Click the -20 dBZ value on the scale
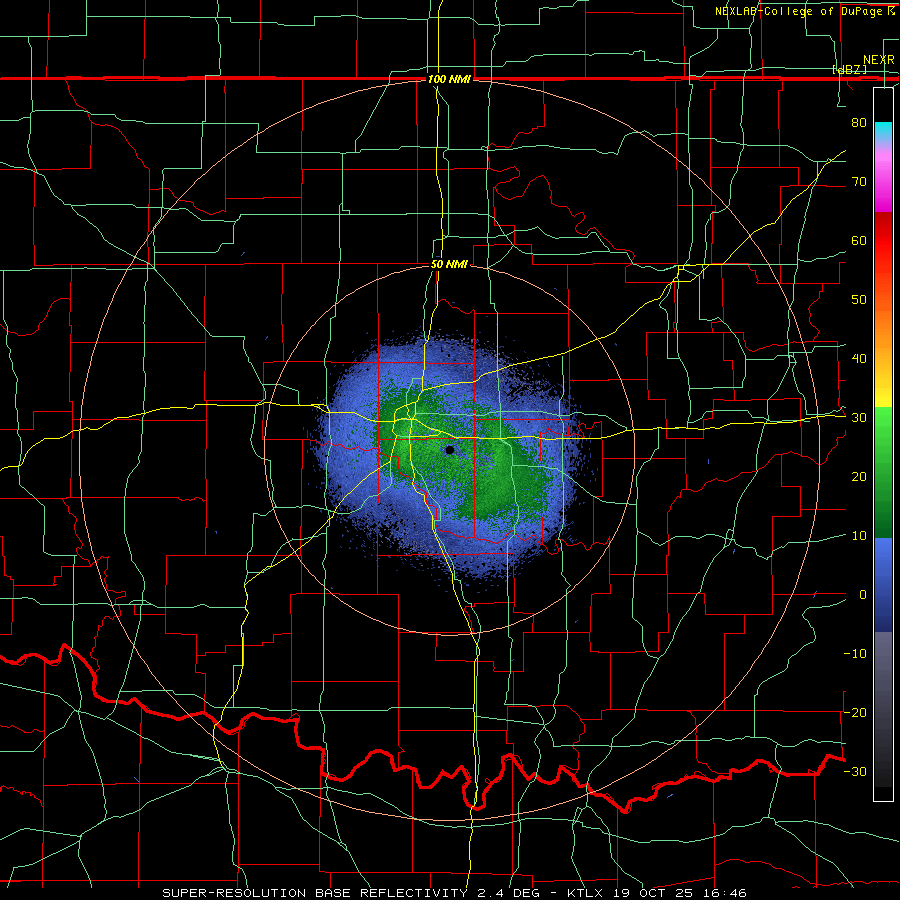Viewport: 900px width, 900px height. tap(855, 712)
